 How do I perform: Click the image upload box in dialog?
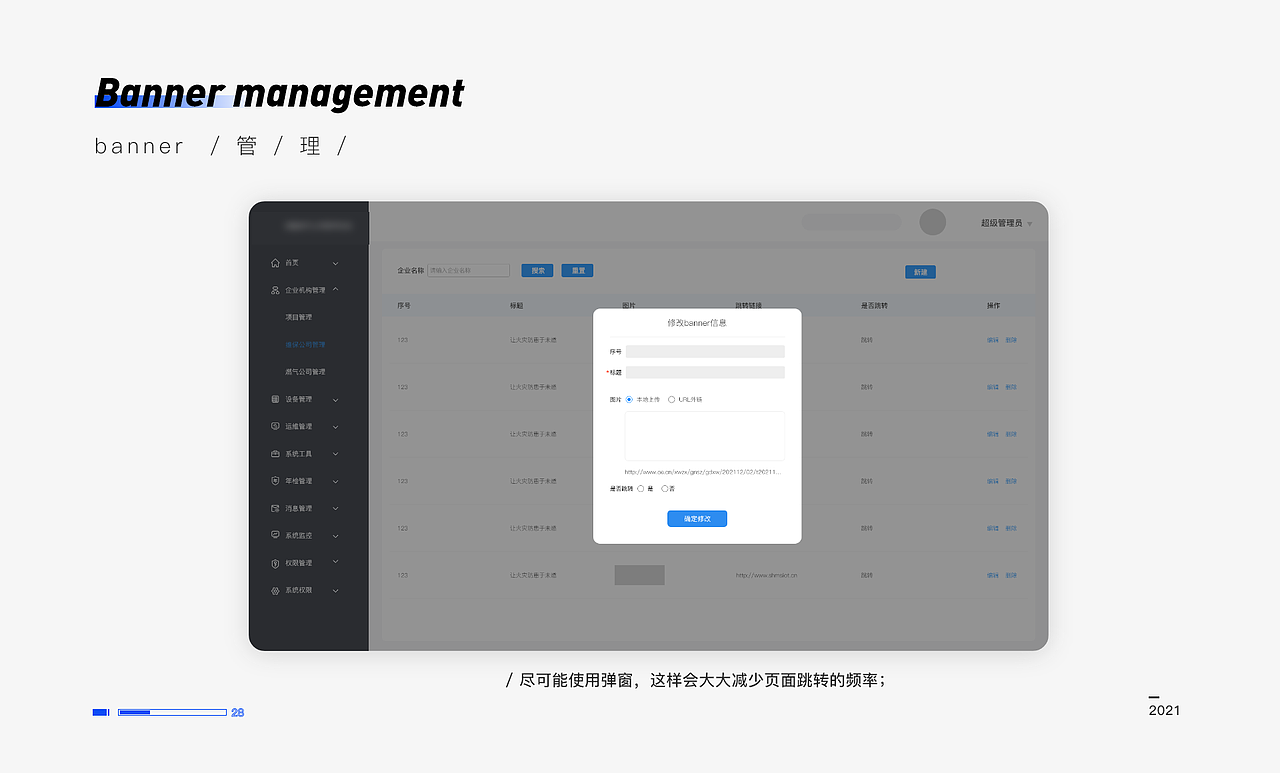click(x=705, y=436)
